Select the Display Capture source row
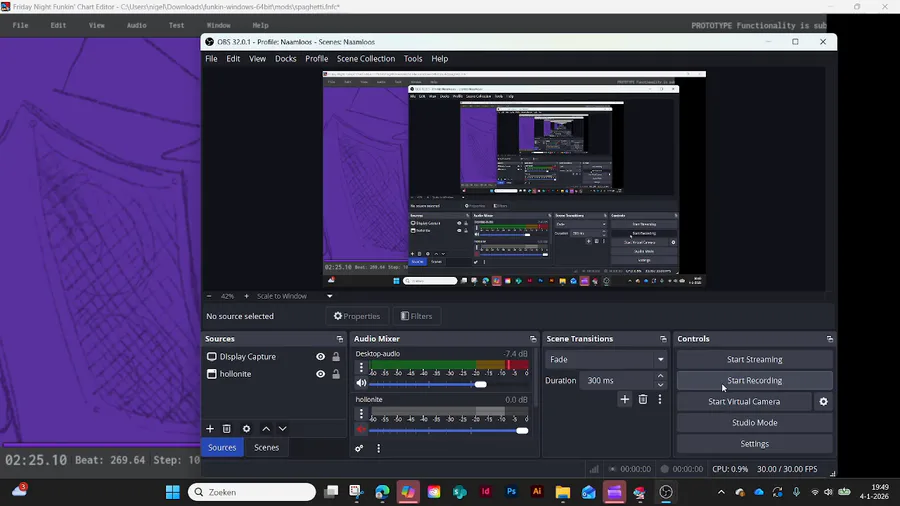Screen dimensions: 900x506 [x=273, y=357]
